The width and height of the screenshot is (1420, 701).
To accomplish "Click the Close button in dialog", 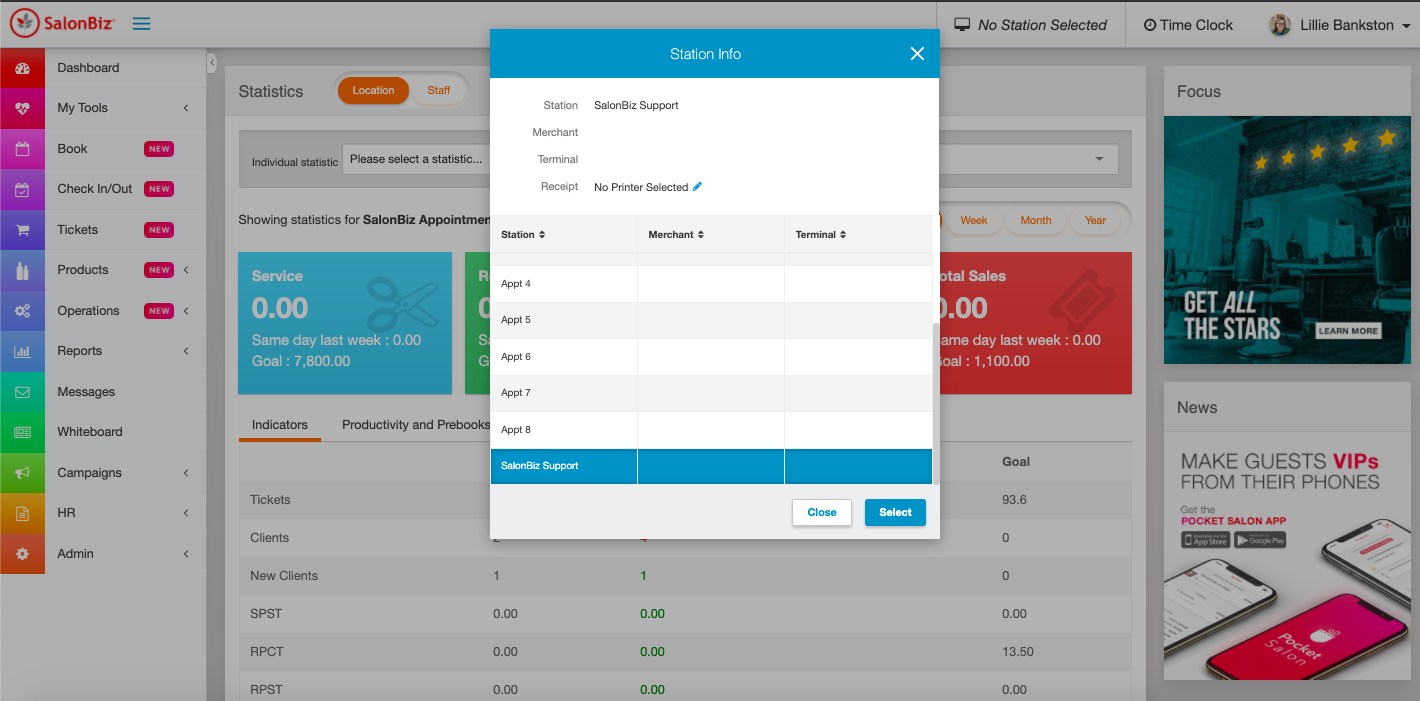I will [x=822, y=512].
